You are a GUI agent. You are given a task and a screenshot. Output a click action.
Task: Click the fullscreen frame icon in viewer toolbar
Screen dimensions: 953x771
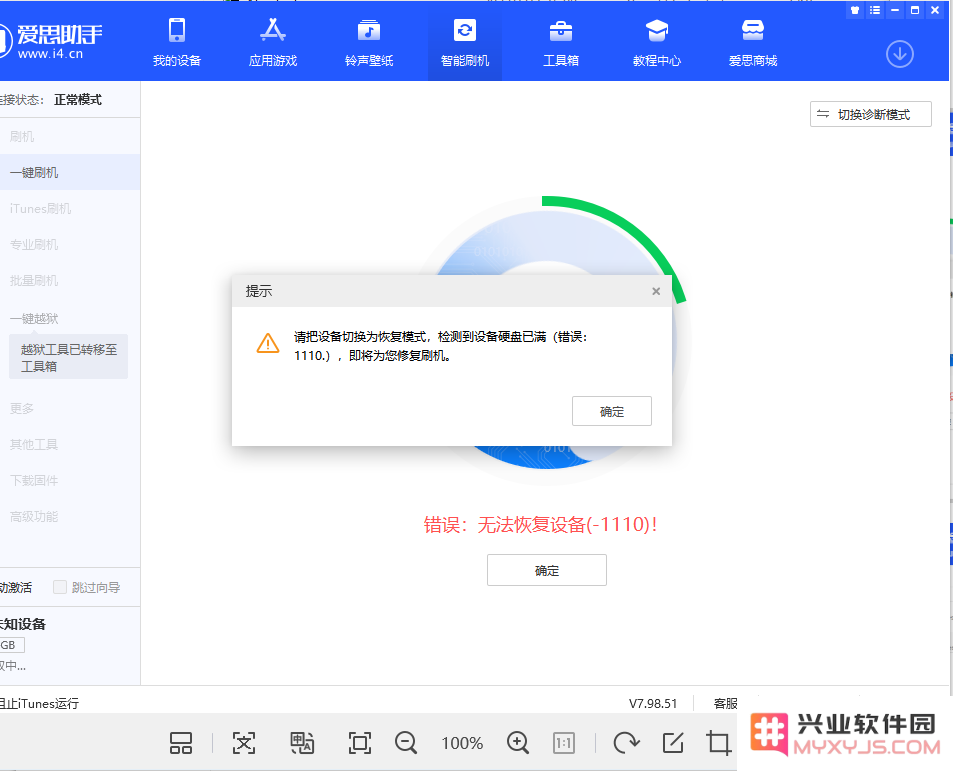pyautogui.click(x=360, y=742)
